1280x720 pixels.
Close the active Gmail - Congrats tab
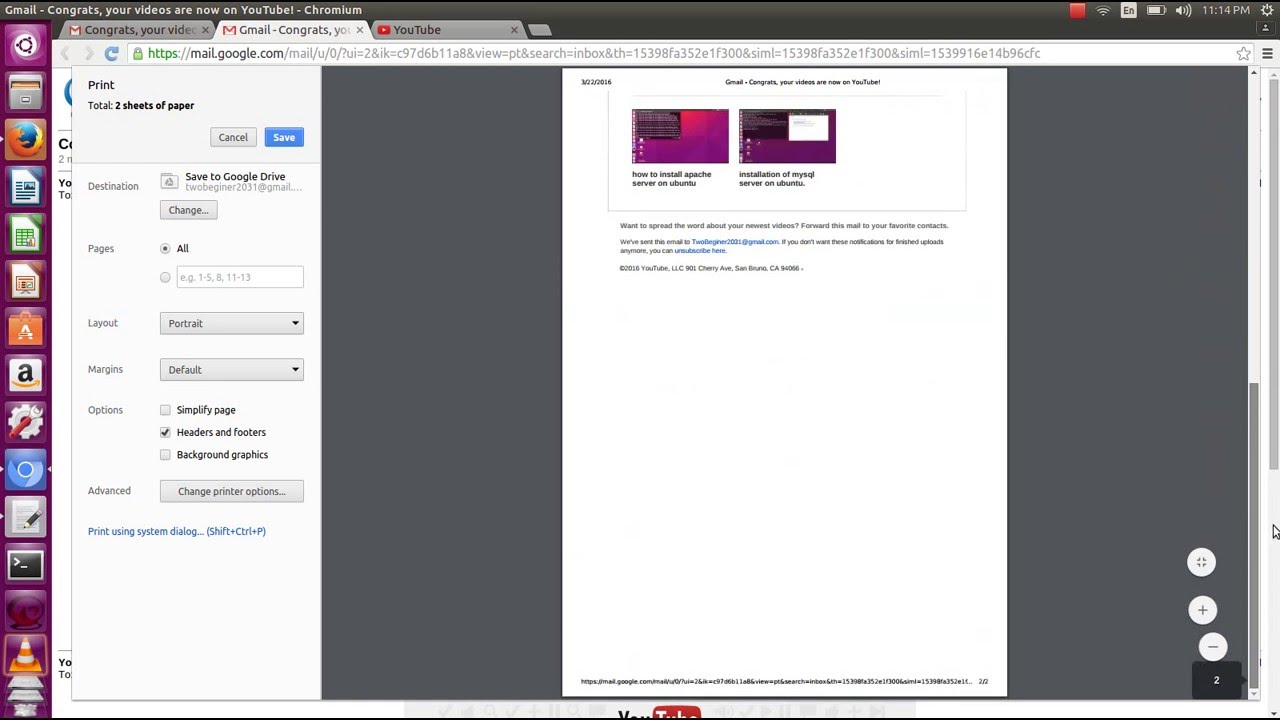tap(360, 30)
